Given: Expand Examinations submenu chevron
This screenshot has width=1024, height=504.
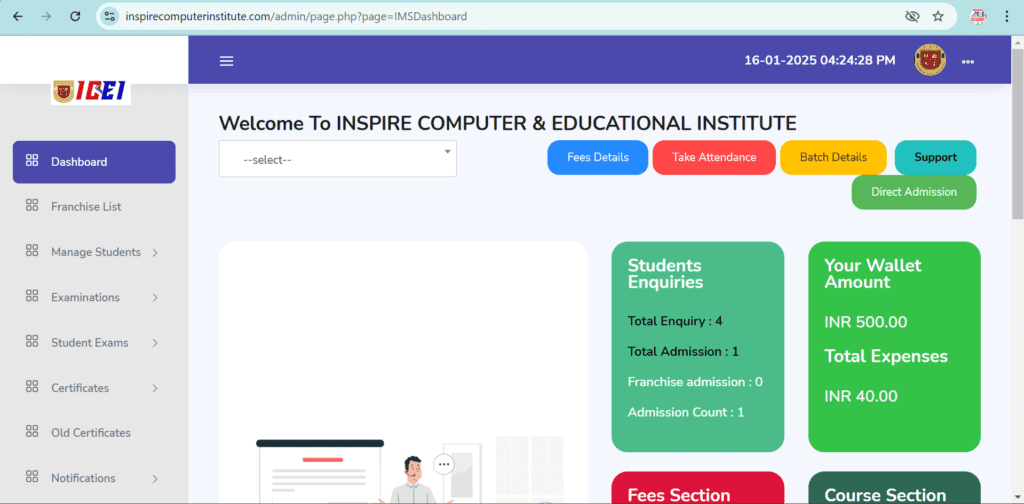Looking at the screenshot, I should pos(155,298).
